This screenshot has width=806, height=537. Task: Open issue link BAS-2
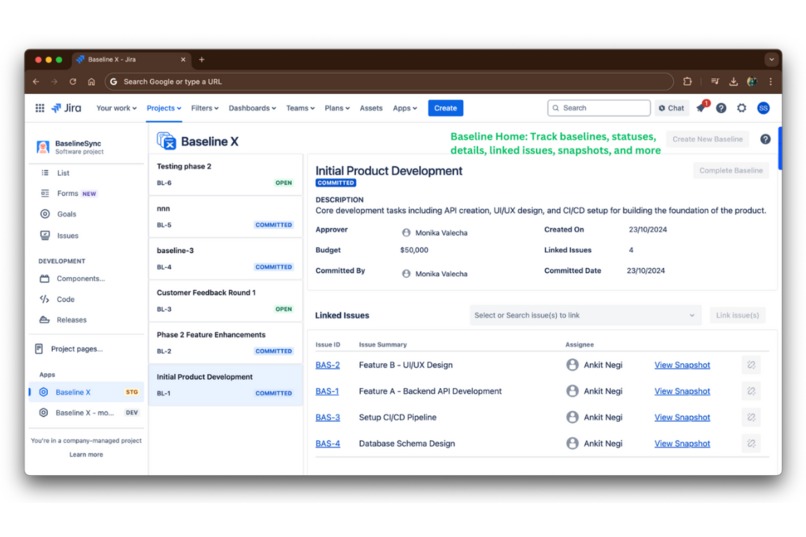[327, 365]
